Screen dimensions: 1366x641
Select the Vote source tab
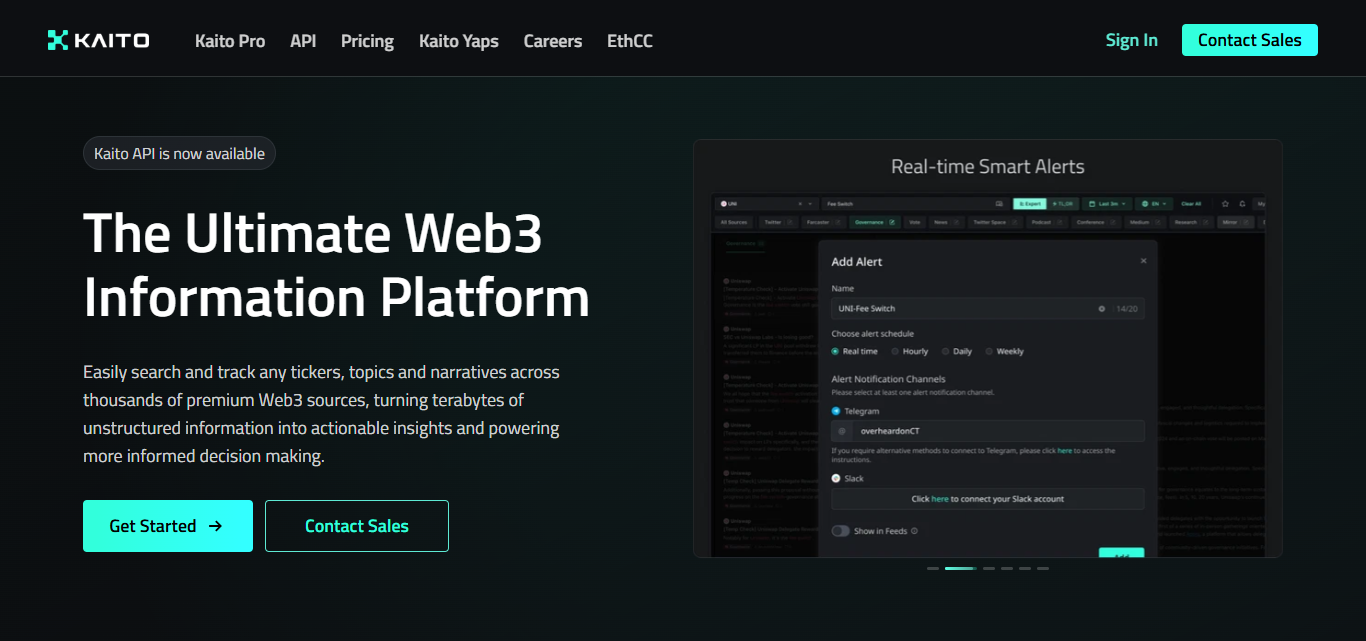tap(915, 222)
